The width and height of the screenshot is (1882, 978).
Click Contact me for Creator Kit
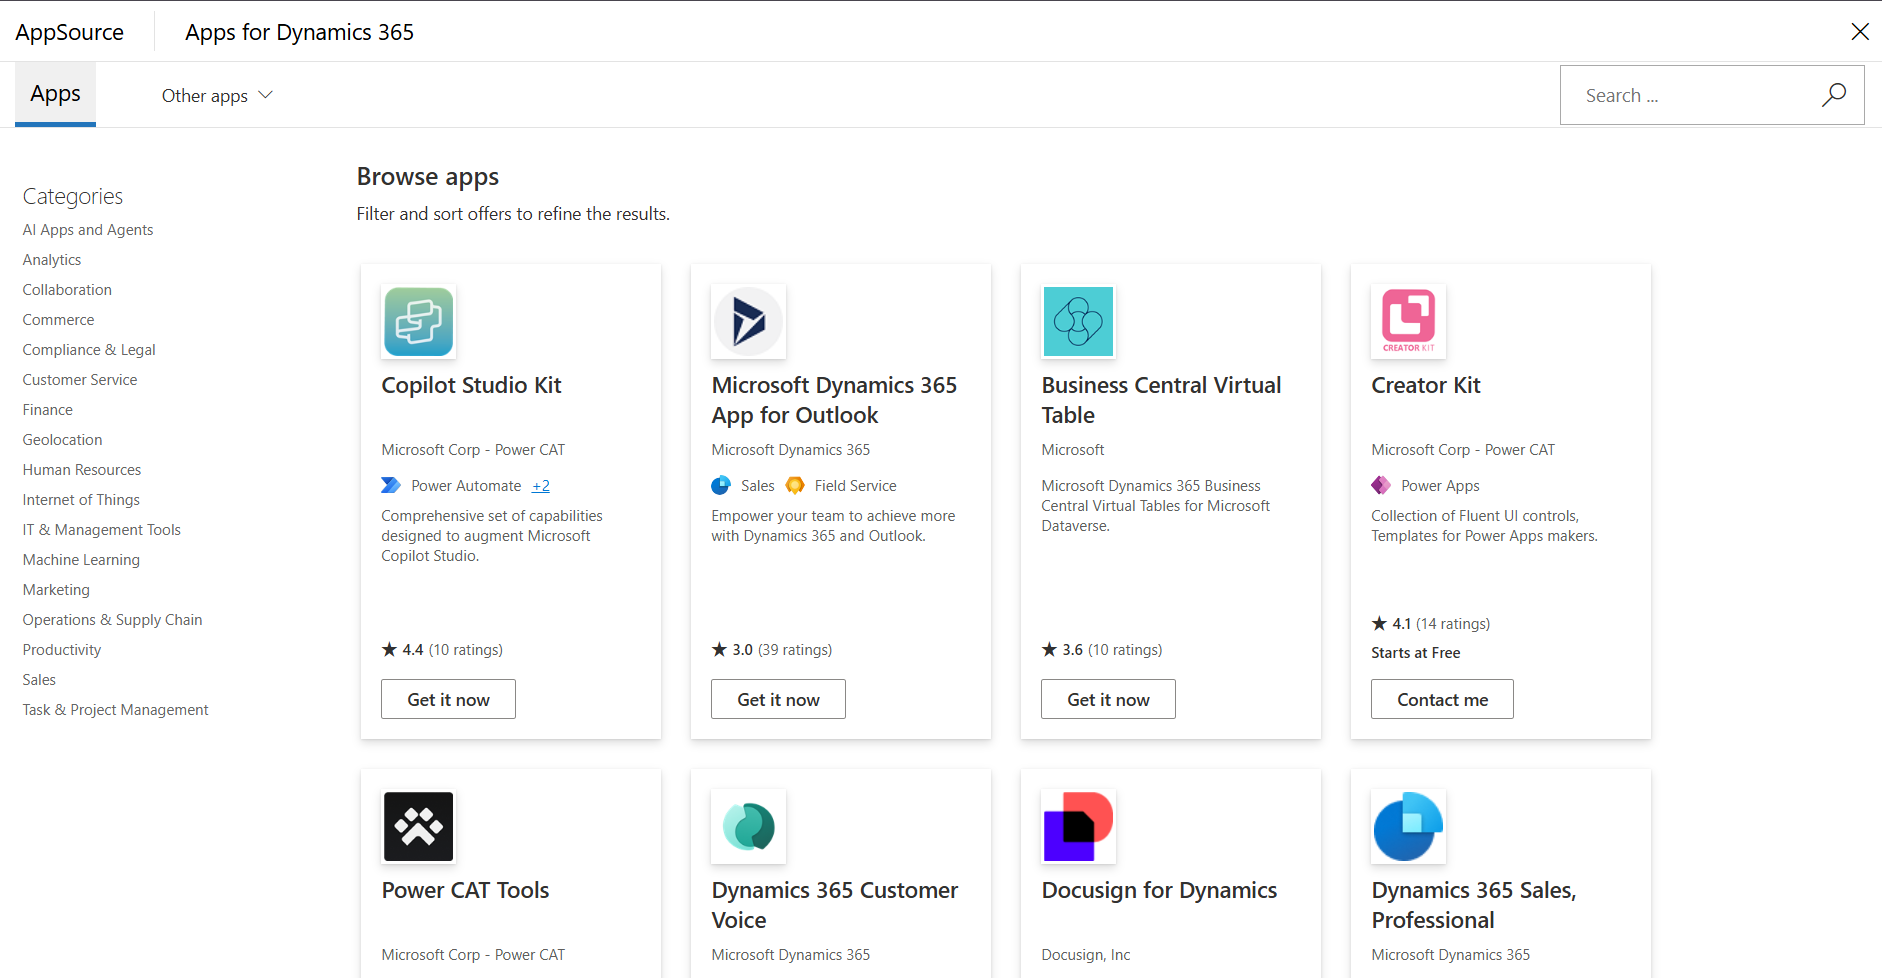click(1442, 700)
